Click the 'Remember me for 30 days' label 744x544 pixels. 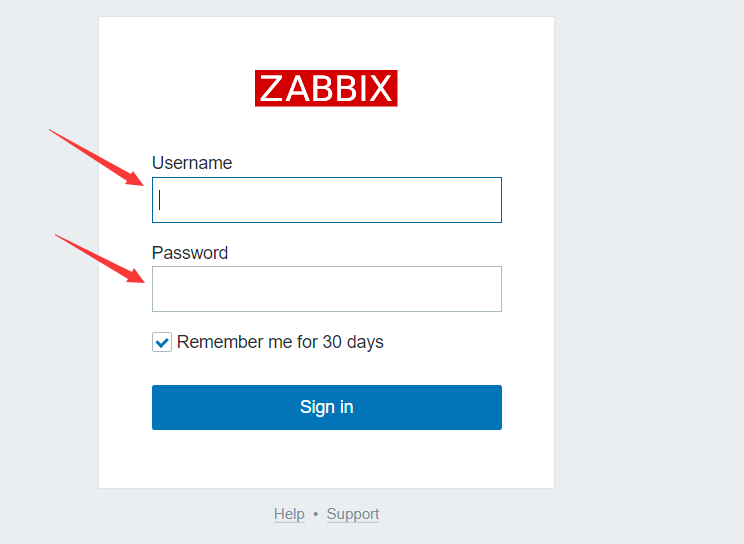pyautogui.click(x=280, y=342)
